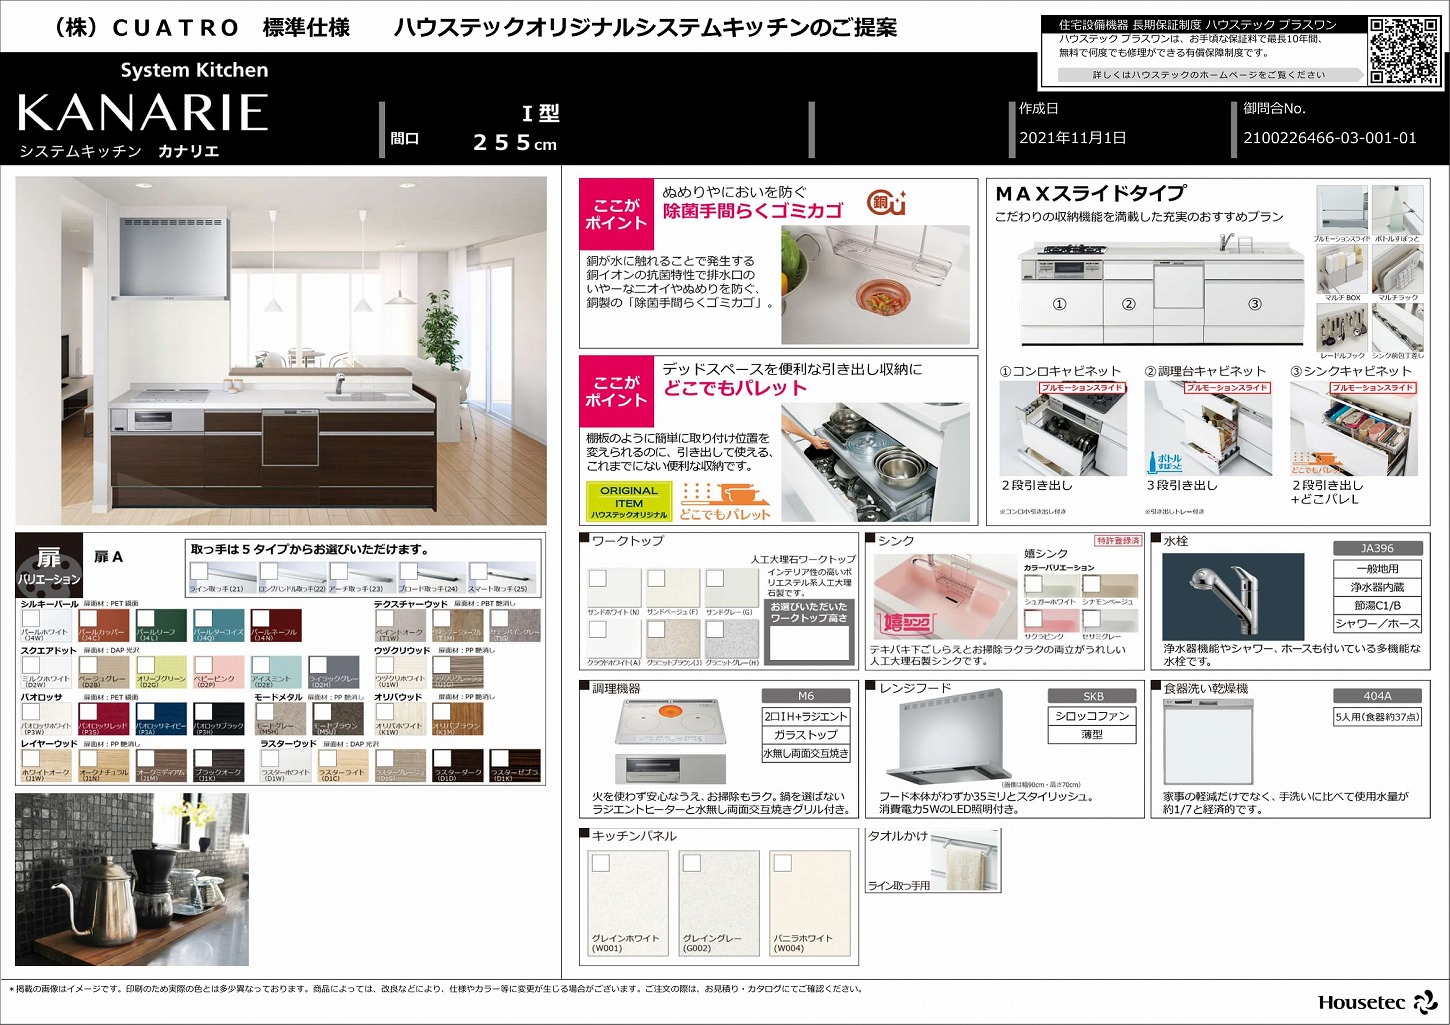Screen dimensions: 1450x1025
Task: Check the スマート取っ手(25) handle box
Action: pyautogui.click(x=478, y=571)
